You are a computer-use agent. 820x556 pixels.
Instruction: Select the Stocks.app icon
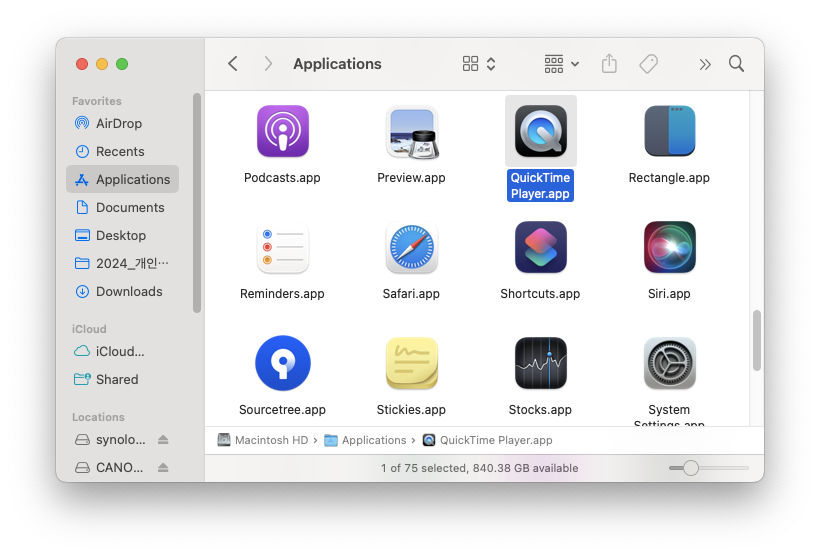[540, 363]
